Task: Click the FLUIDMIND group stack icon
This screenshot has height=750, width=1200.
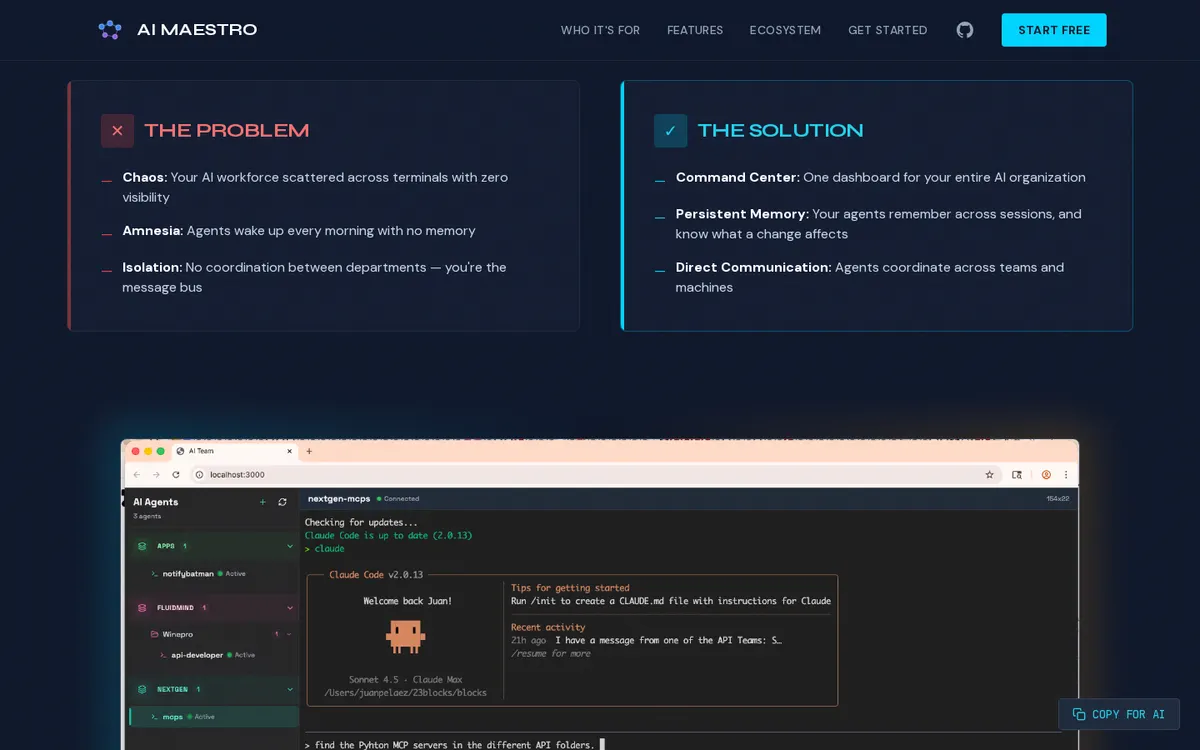Action: tap(142, 607)
